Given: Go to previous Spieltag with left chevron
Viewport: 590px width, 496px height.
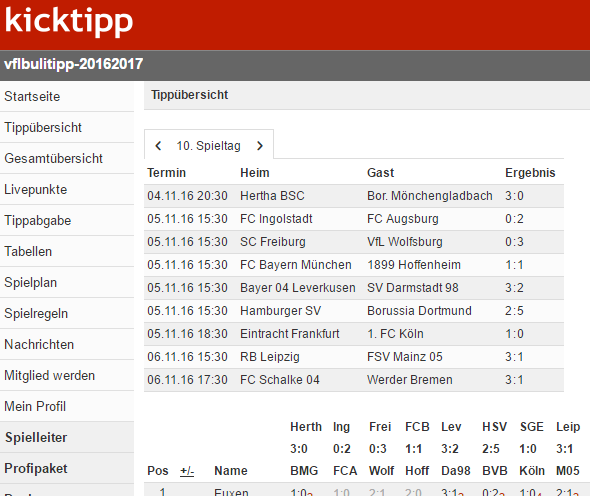Looking at the screenshot, I should (x=158, y=146).
